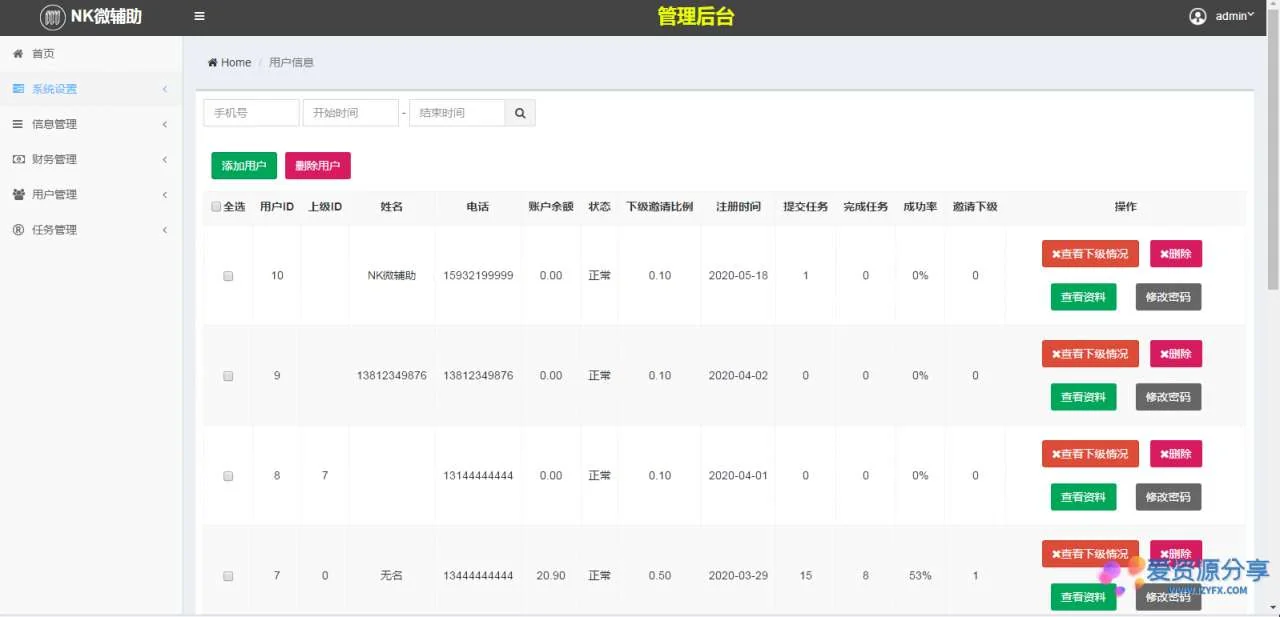Click the 财务管理 money icon
The width and height of the screenshot is (1280, 617).
[x=18, y=160]
